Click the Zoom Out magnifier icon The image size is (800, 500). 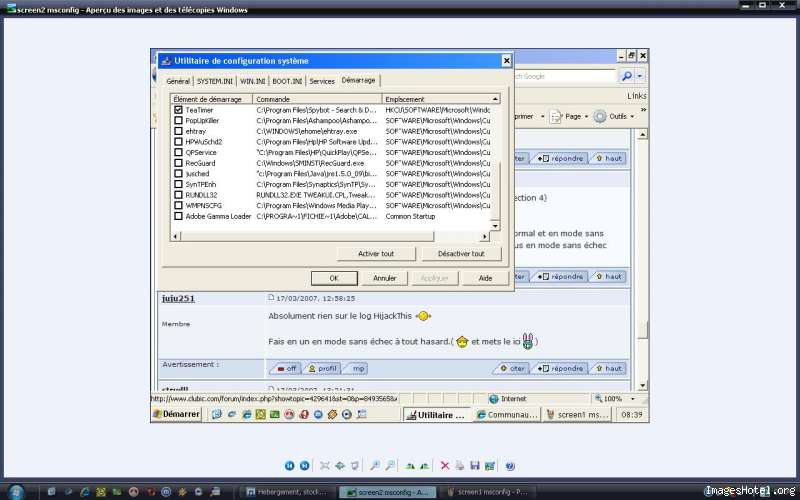coord(390,465)
